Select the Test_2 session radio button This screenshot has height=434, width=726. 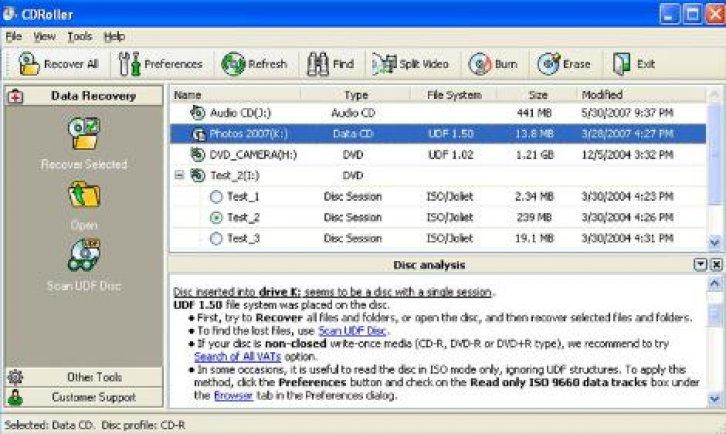(x=216, y=217)
